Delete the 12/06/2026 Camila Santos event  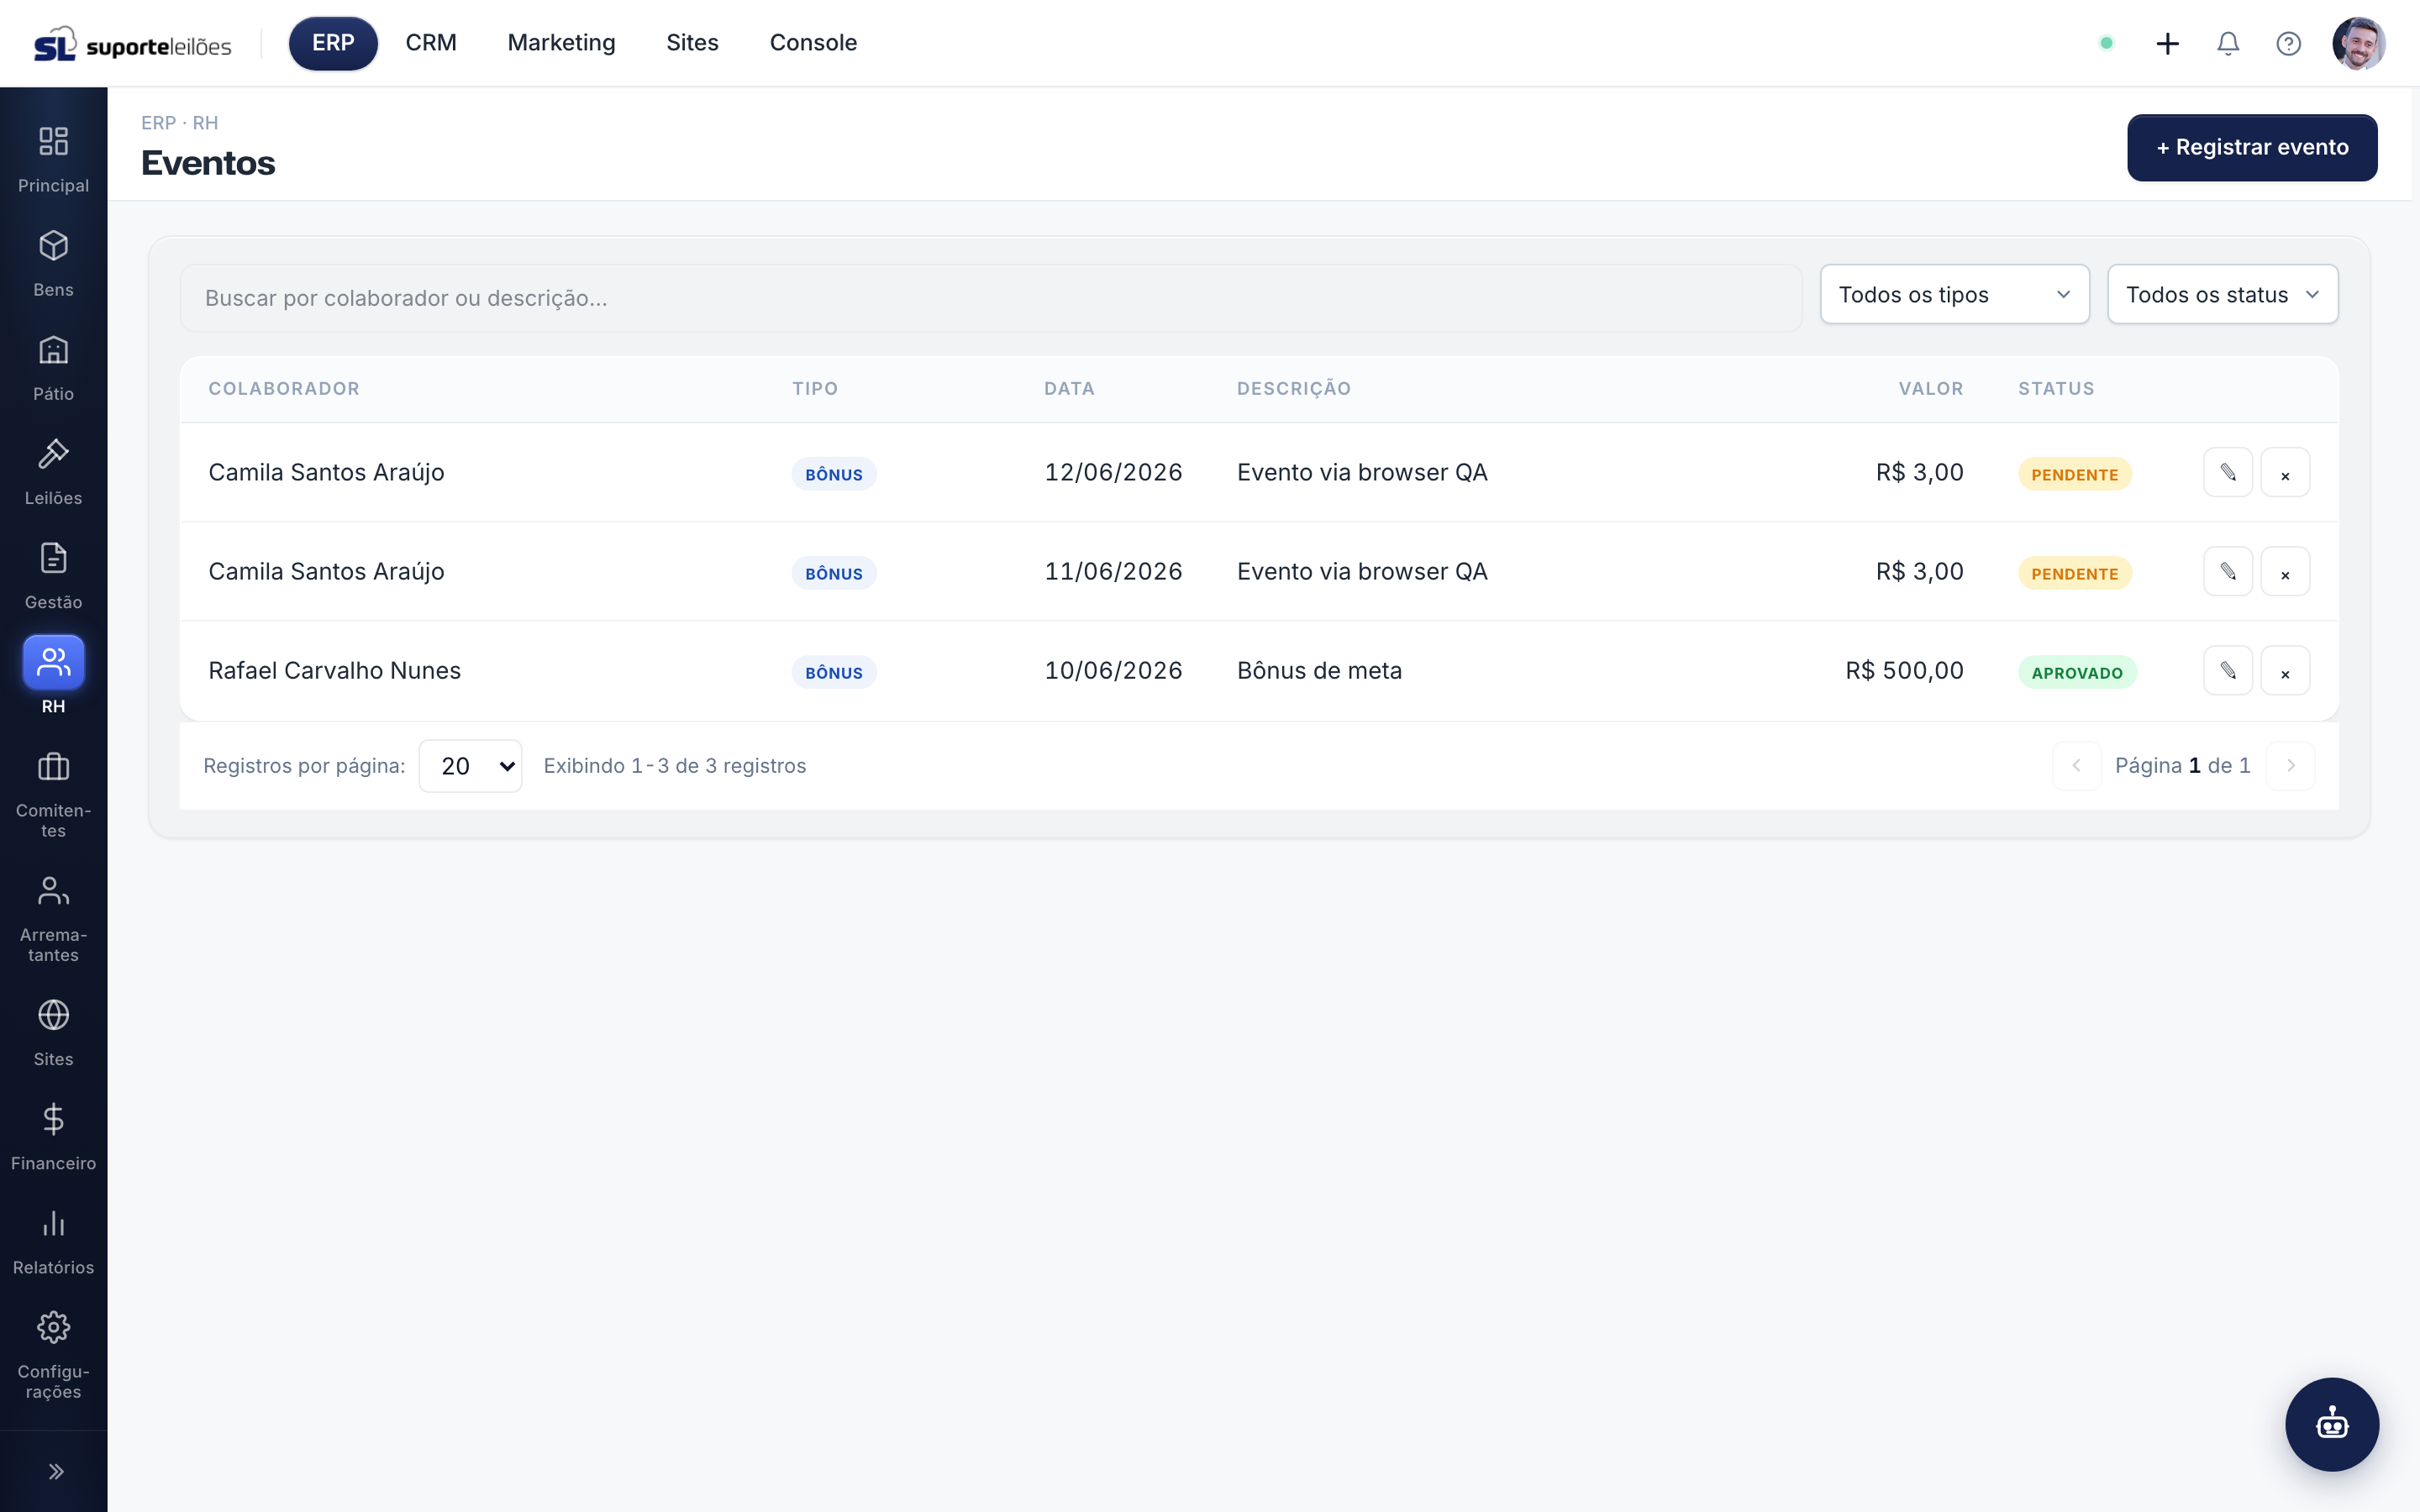pyautogui.click(x=2284, y=472)
